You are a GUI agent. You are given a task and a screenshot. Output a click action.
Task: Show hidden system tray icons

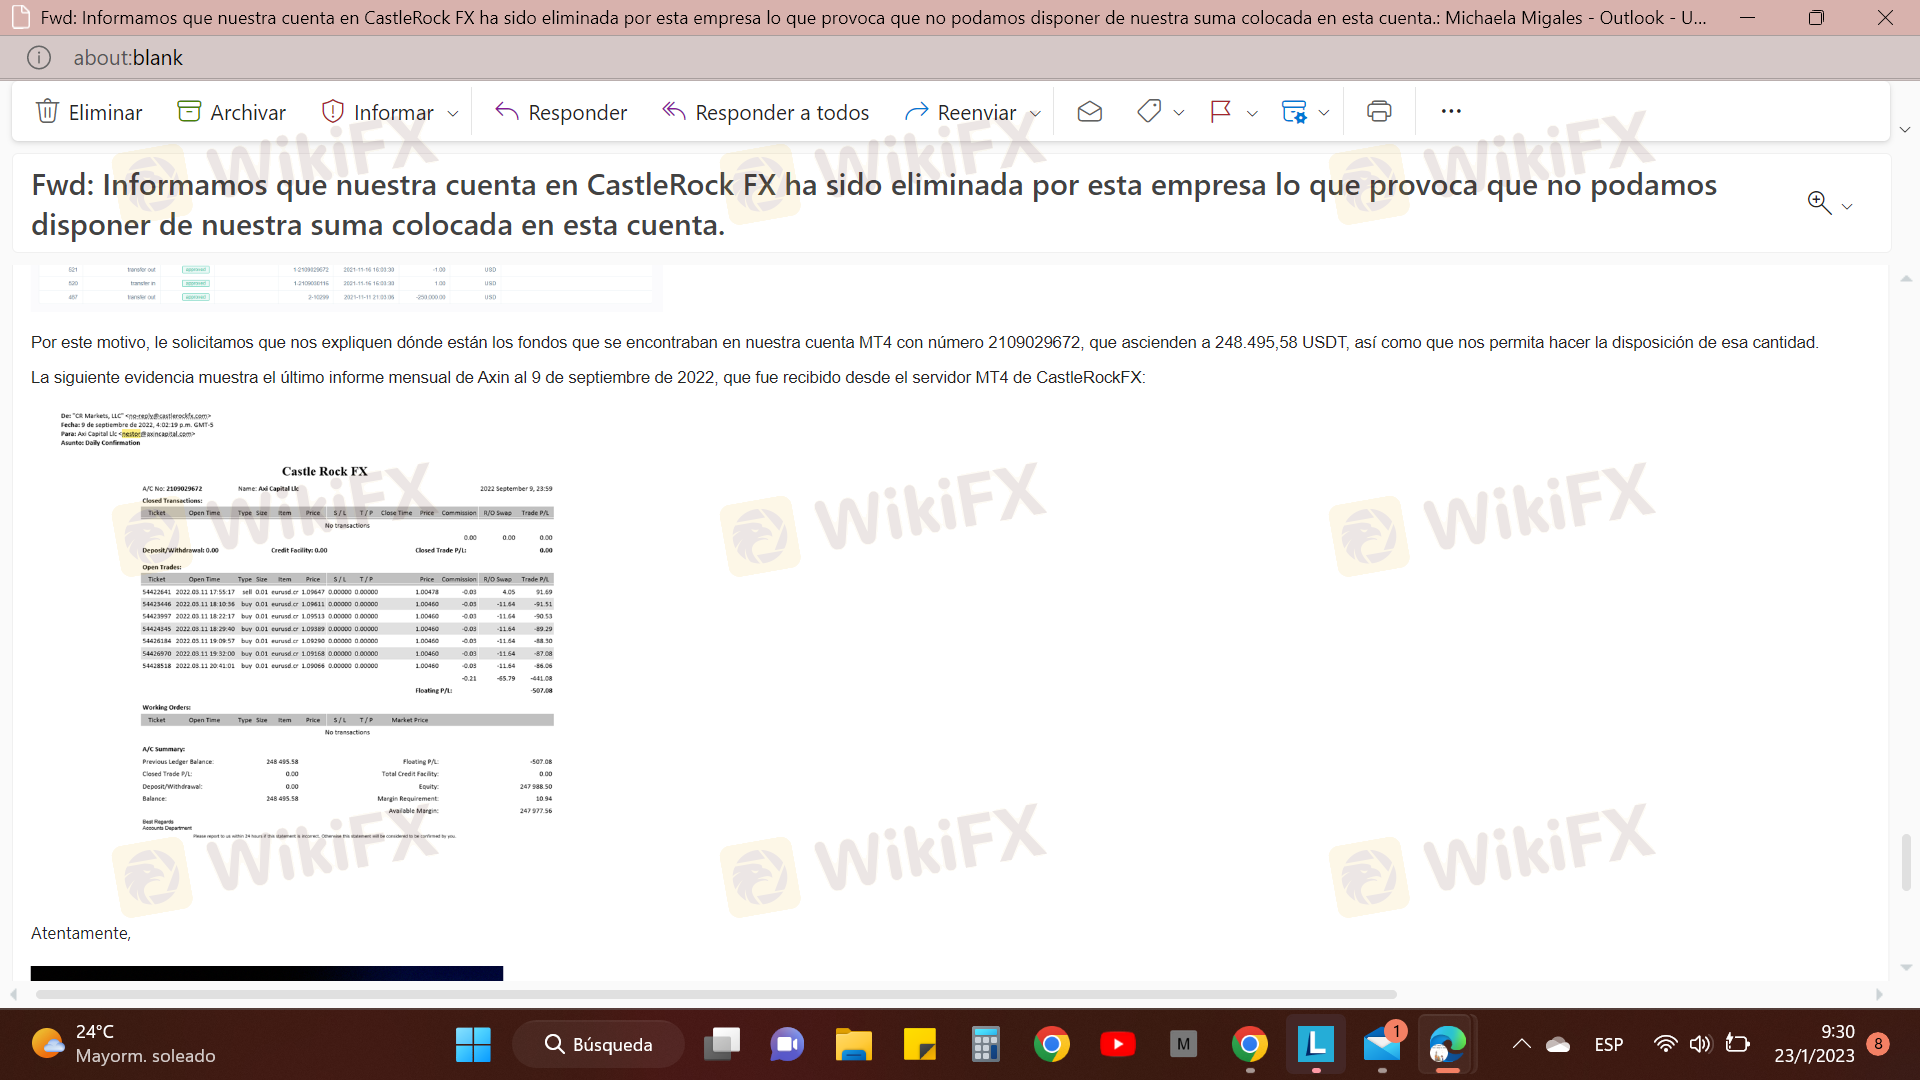click(x=1521, y=1045)
